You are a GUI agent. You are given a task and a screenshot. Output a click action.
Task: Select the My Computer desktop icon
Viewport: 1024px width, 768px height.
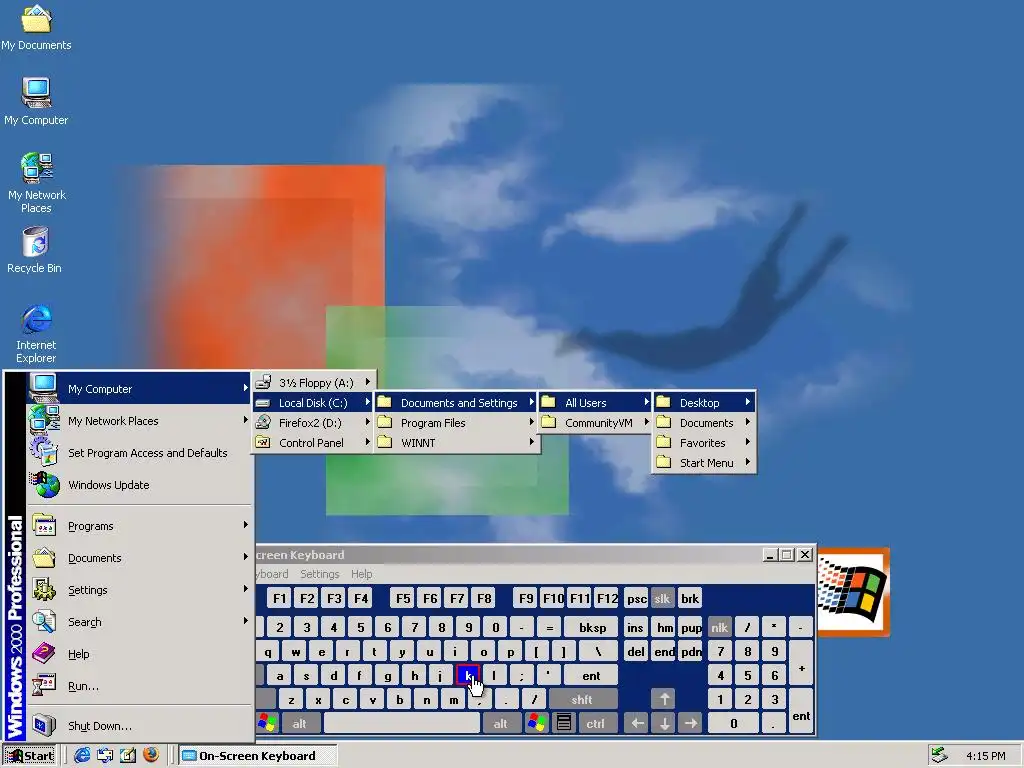[x=36, y=101]
